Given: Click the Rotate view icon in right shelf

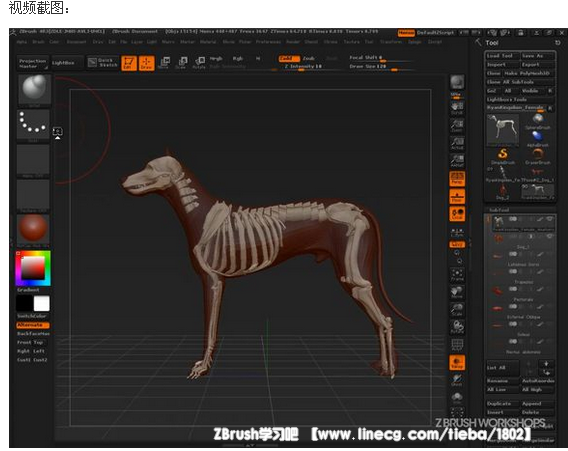Looking at the screenshot, I should pos(457,327).
